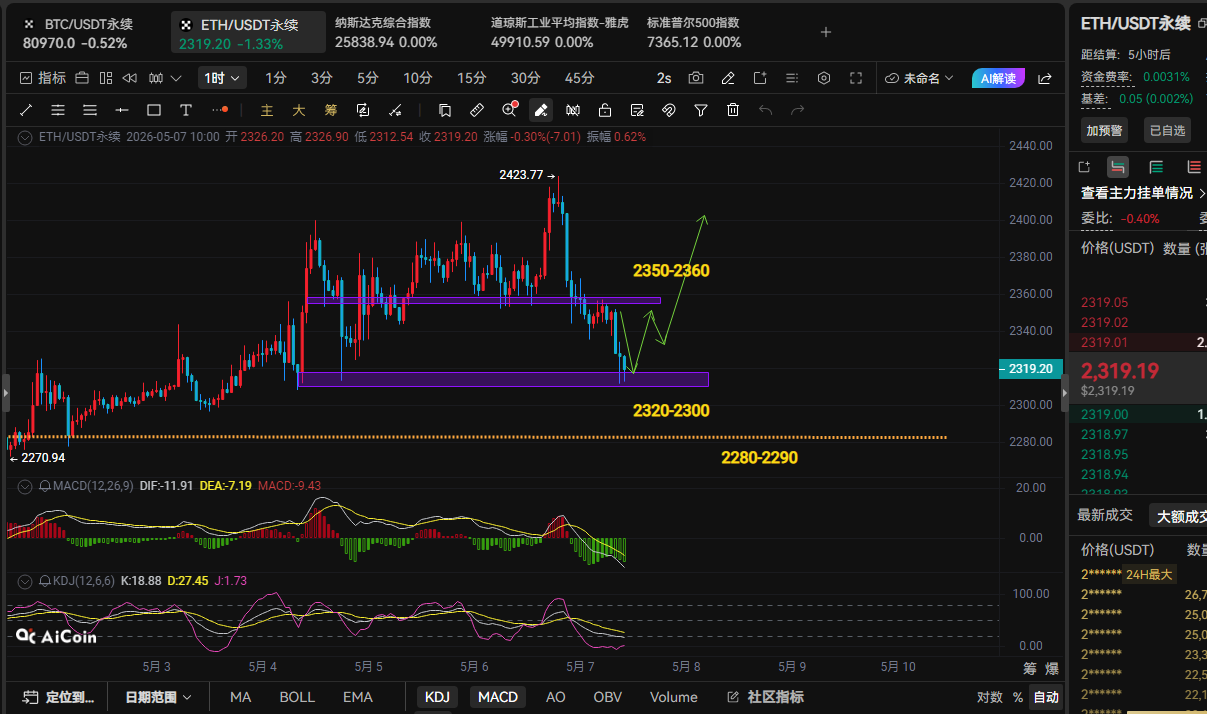Click the 加预警 alert button
The height and width of the screenshot is (714, 1207).
1103,130
